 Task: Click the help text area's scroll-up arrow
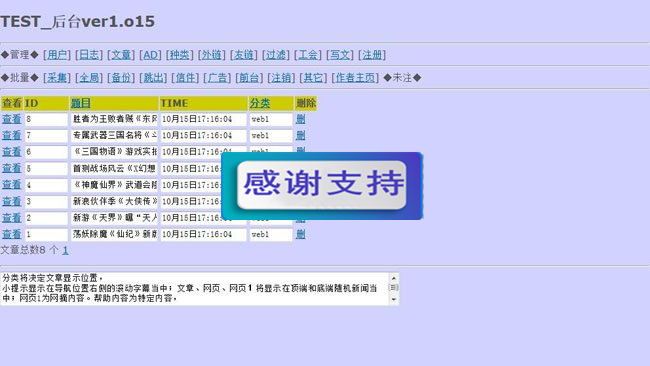tap(394, 277)
